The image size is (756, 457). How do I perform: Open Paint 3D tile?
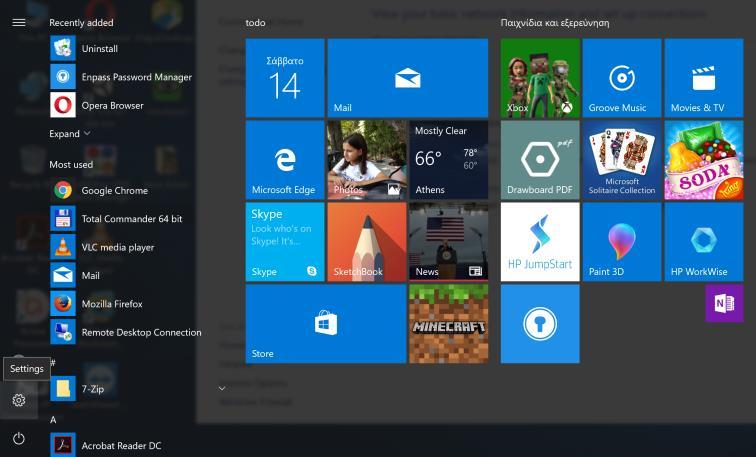[622, 242]
